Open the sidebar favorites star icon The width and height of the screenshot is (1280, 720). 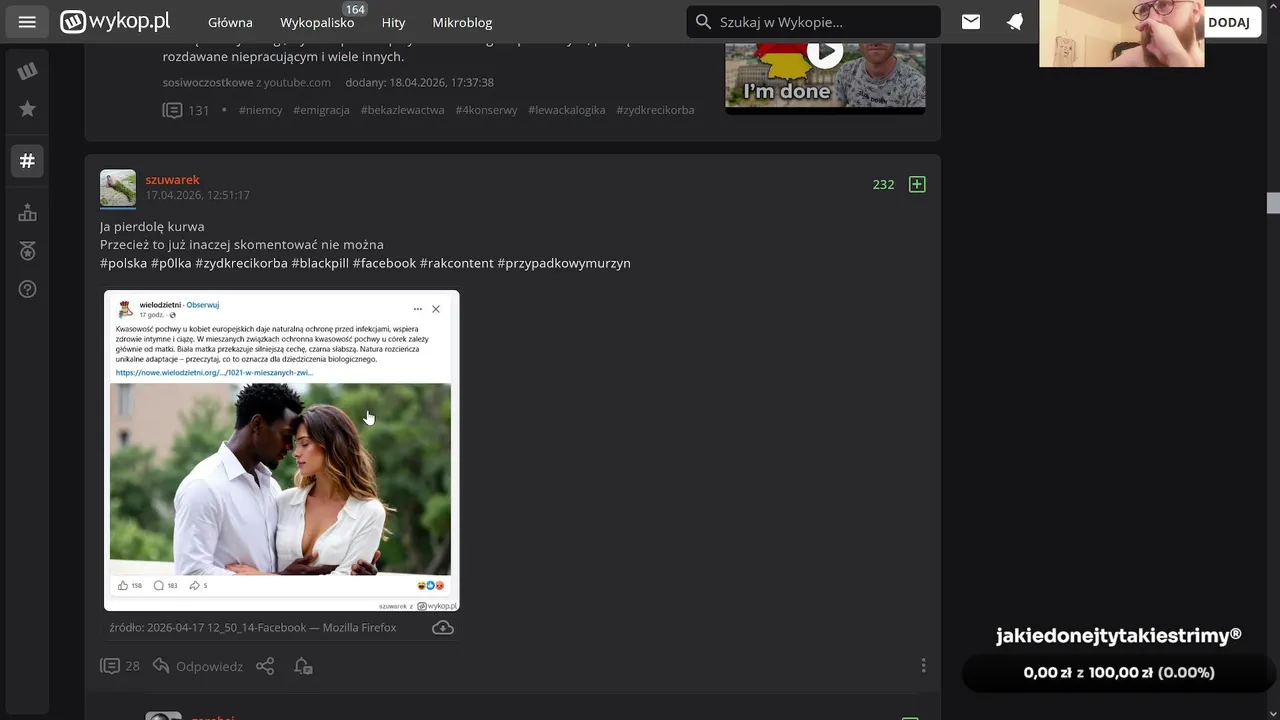click(27, 109)
